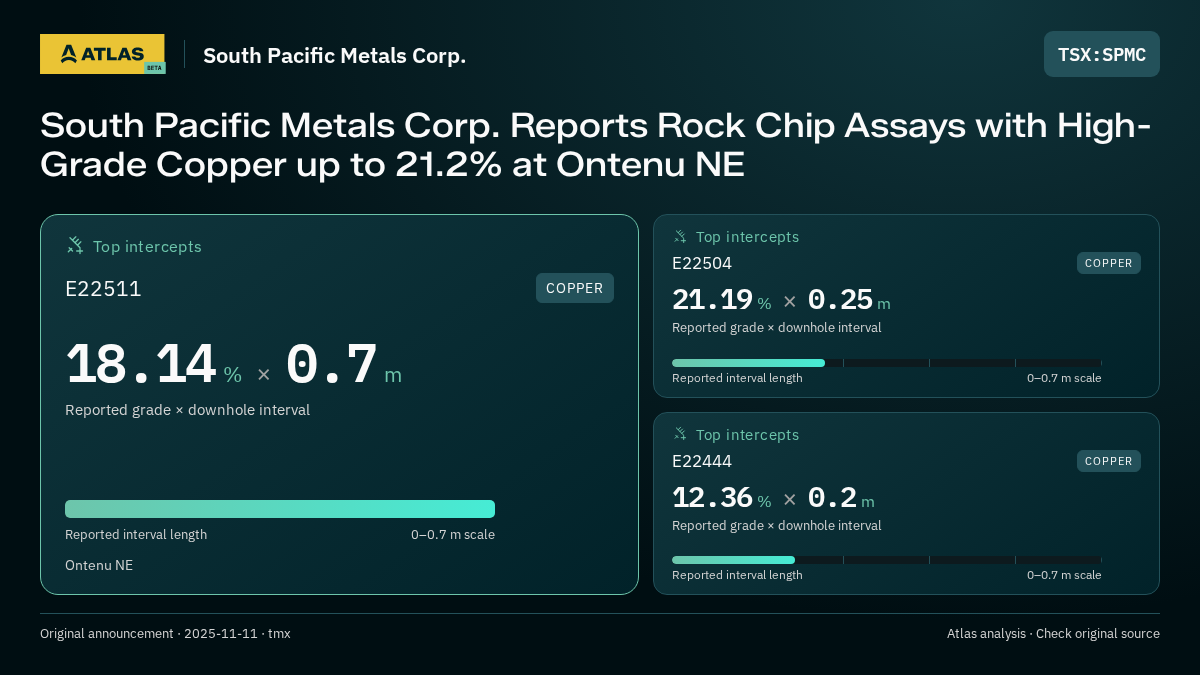
Task: Click the 0.7 m interval value
Action: tap(343, 365)
